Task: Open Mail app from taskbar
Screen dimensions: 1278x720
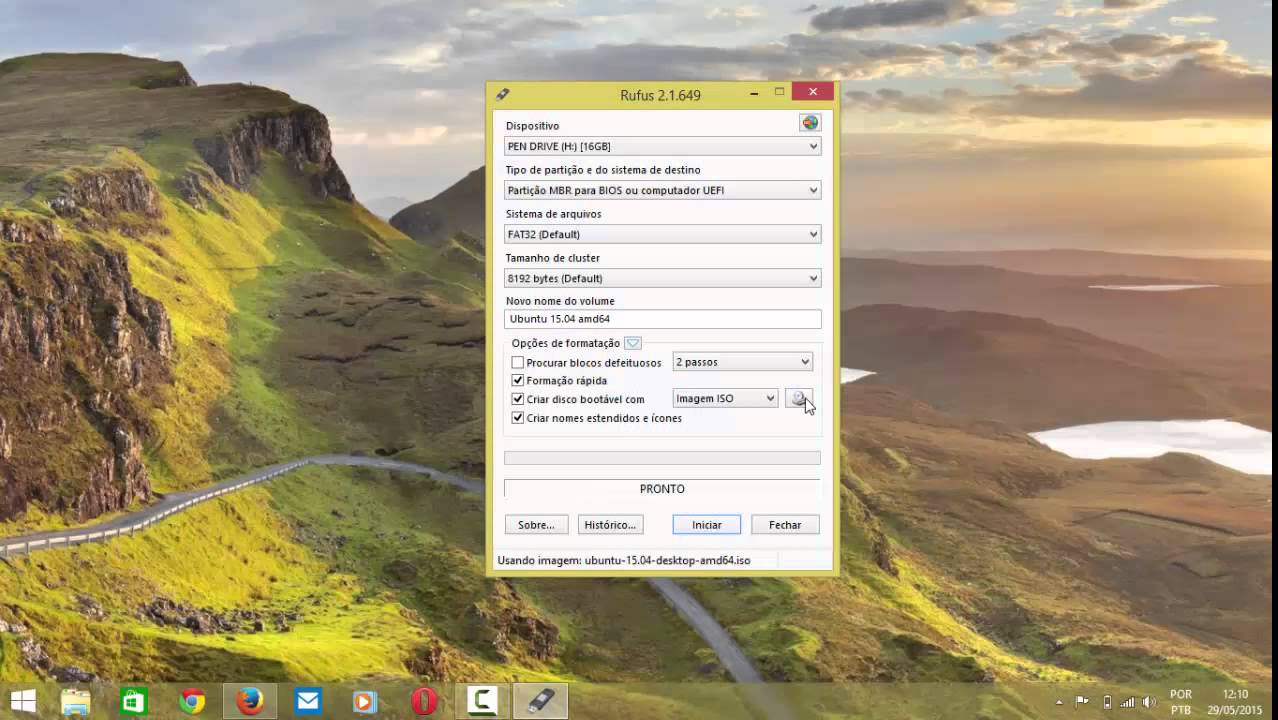Action: tap(308, 701)
